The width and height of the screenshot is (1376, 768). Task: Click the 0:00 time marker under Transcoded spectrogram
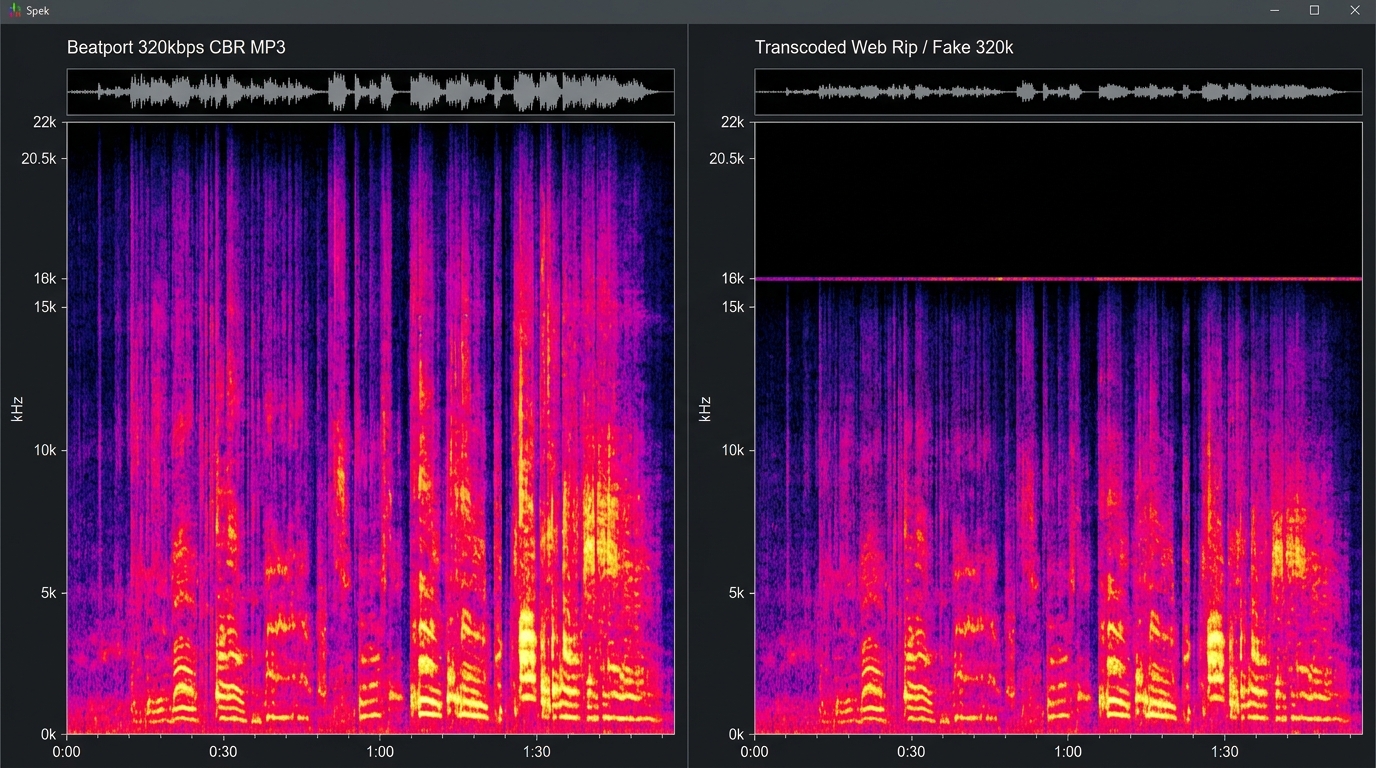click(x=755, y=752)
